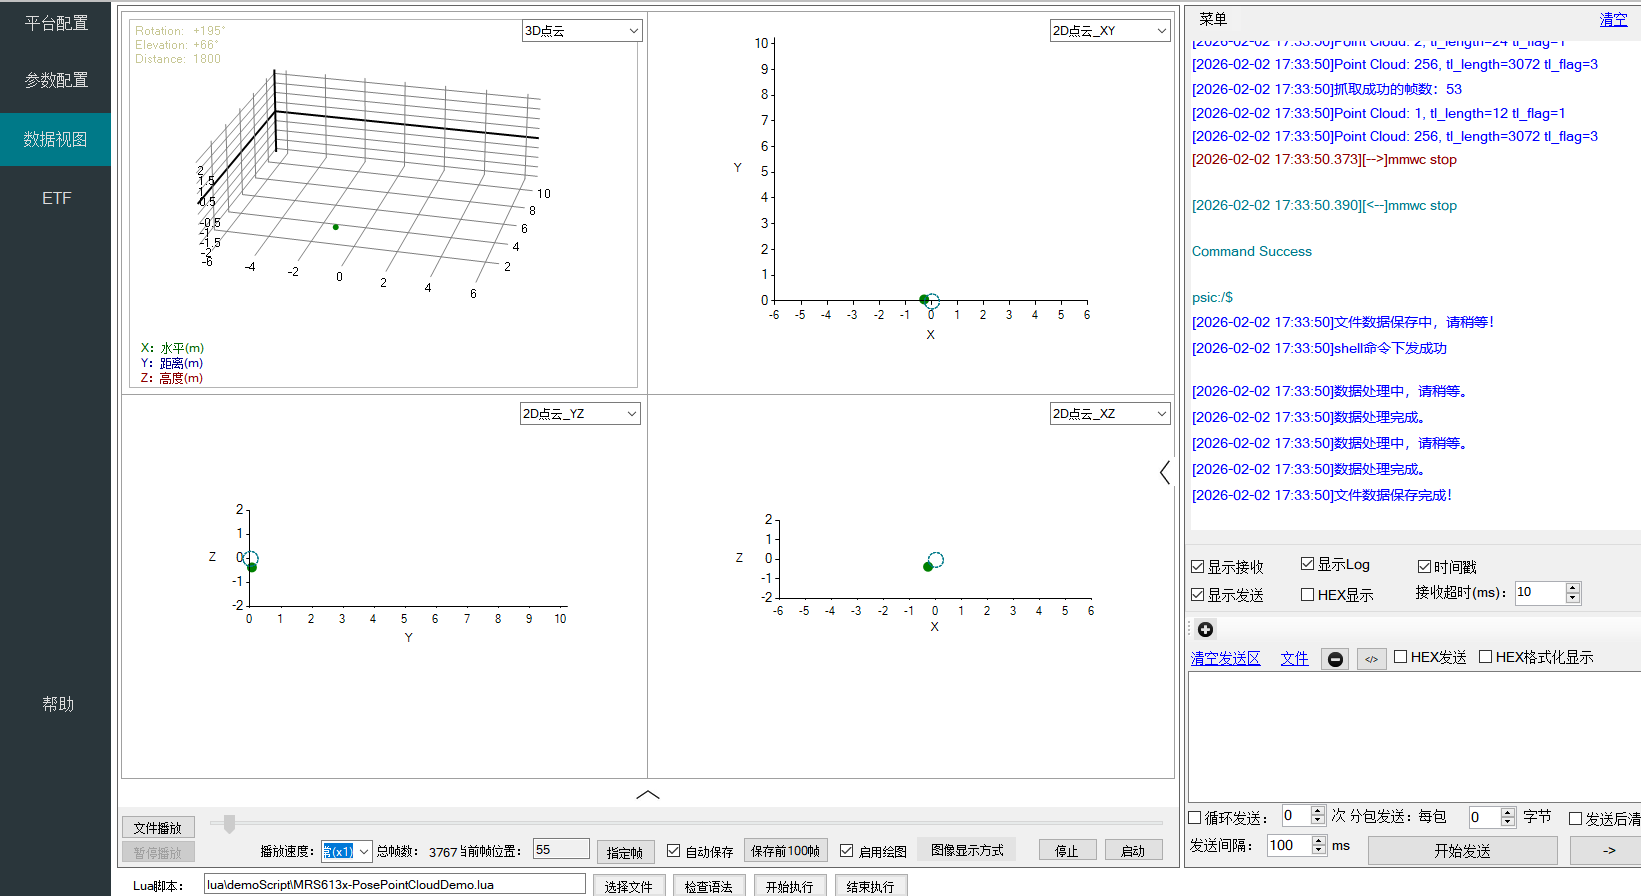Image resolution: width=1641 pixels, height=896 pixels.
Task: Toggle the 显示接收 checkbox
Action: 1197,567
